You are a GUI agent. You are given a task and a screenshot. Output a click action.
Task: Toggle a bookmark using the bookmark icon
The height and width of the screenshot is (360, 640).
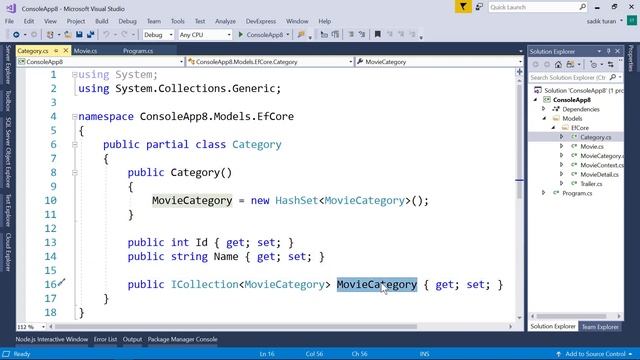pyautogui.click(x=378, y=35)
